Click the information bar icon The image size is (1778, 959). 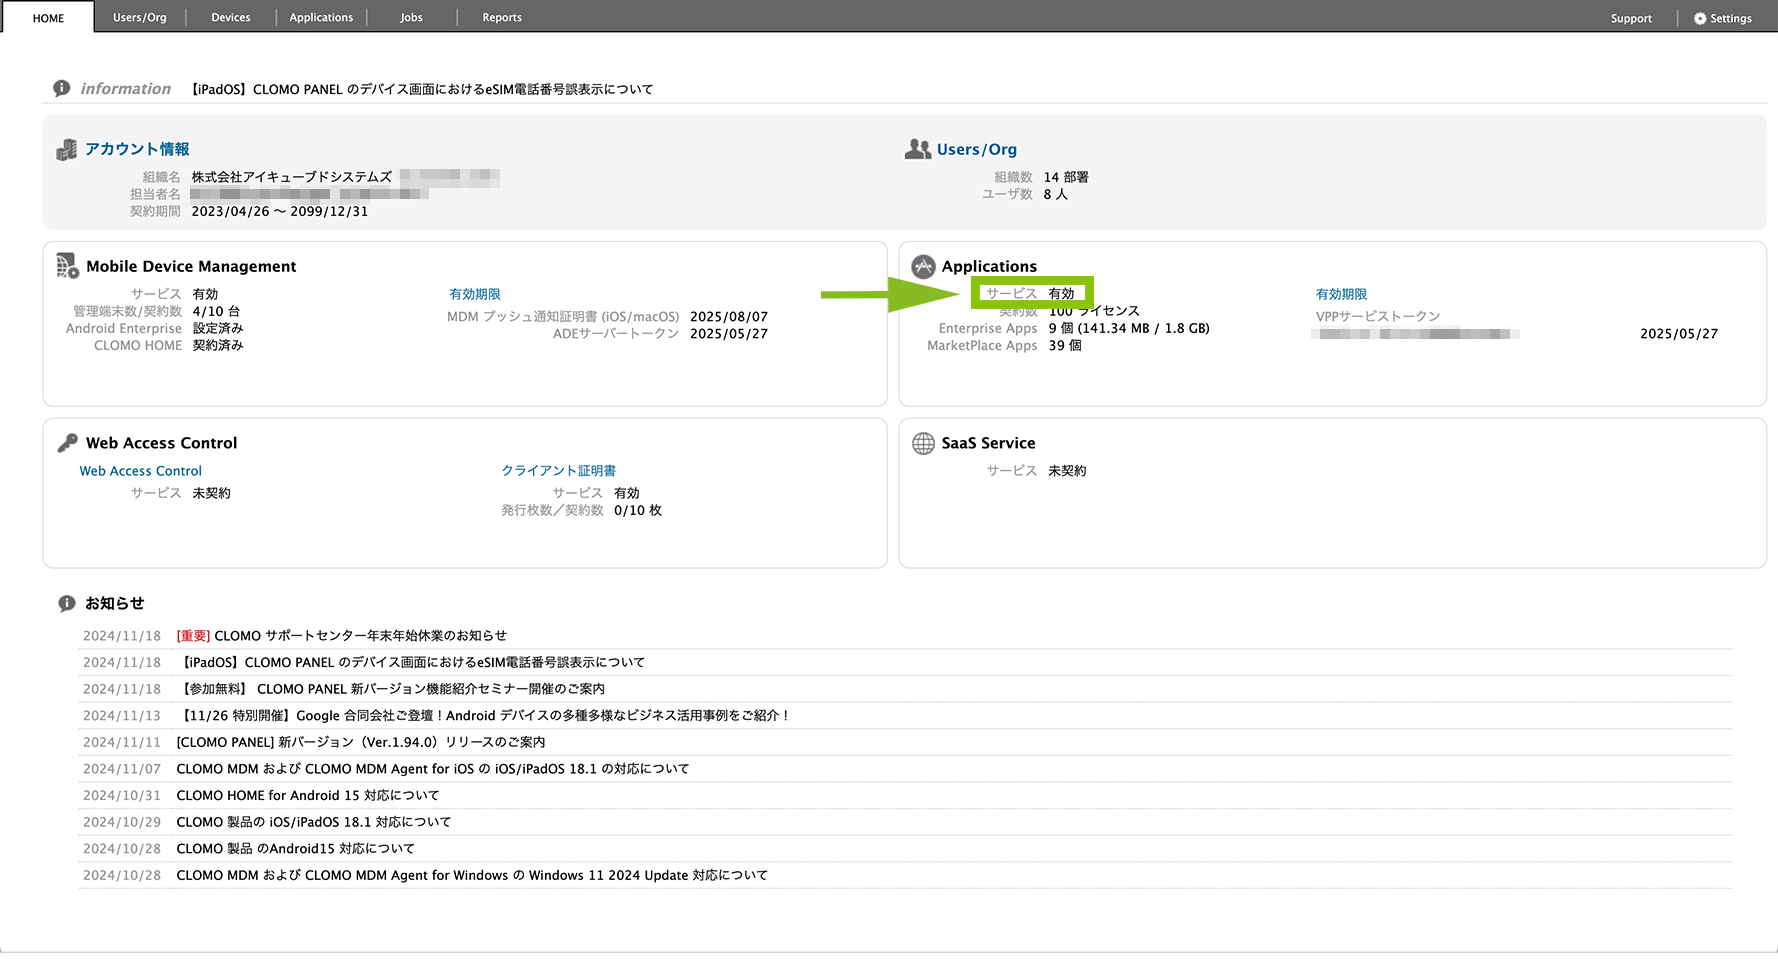pos(62,88)
